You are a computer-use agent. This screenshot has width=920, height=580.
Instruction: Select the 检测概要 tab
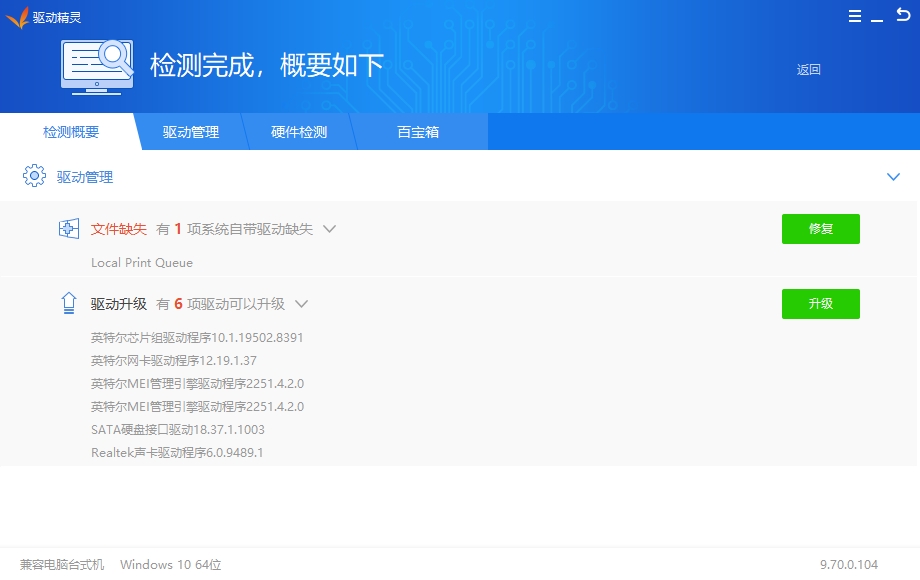70,131
